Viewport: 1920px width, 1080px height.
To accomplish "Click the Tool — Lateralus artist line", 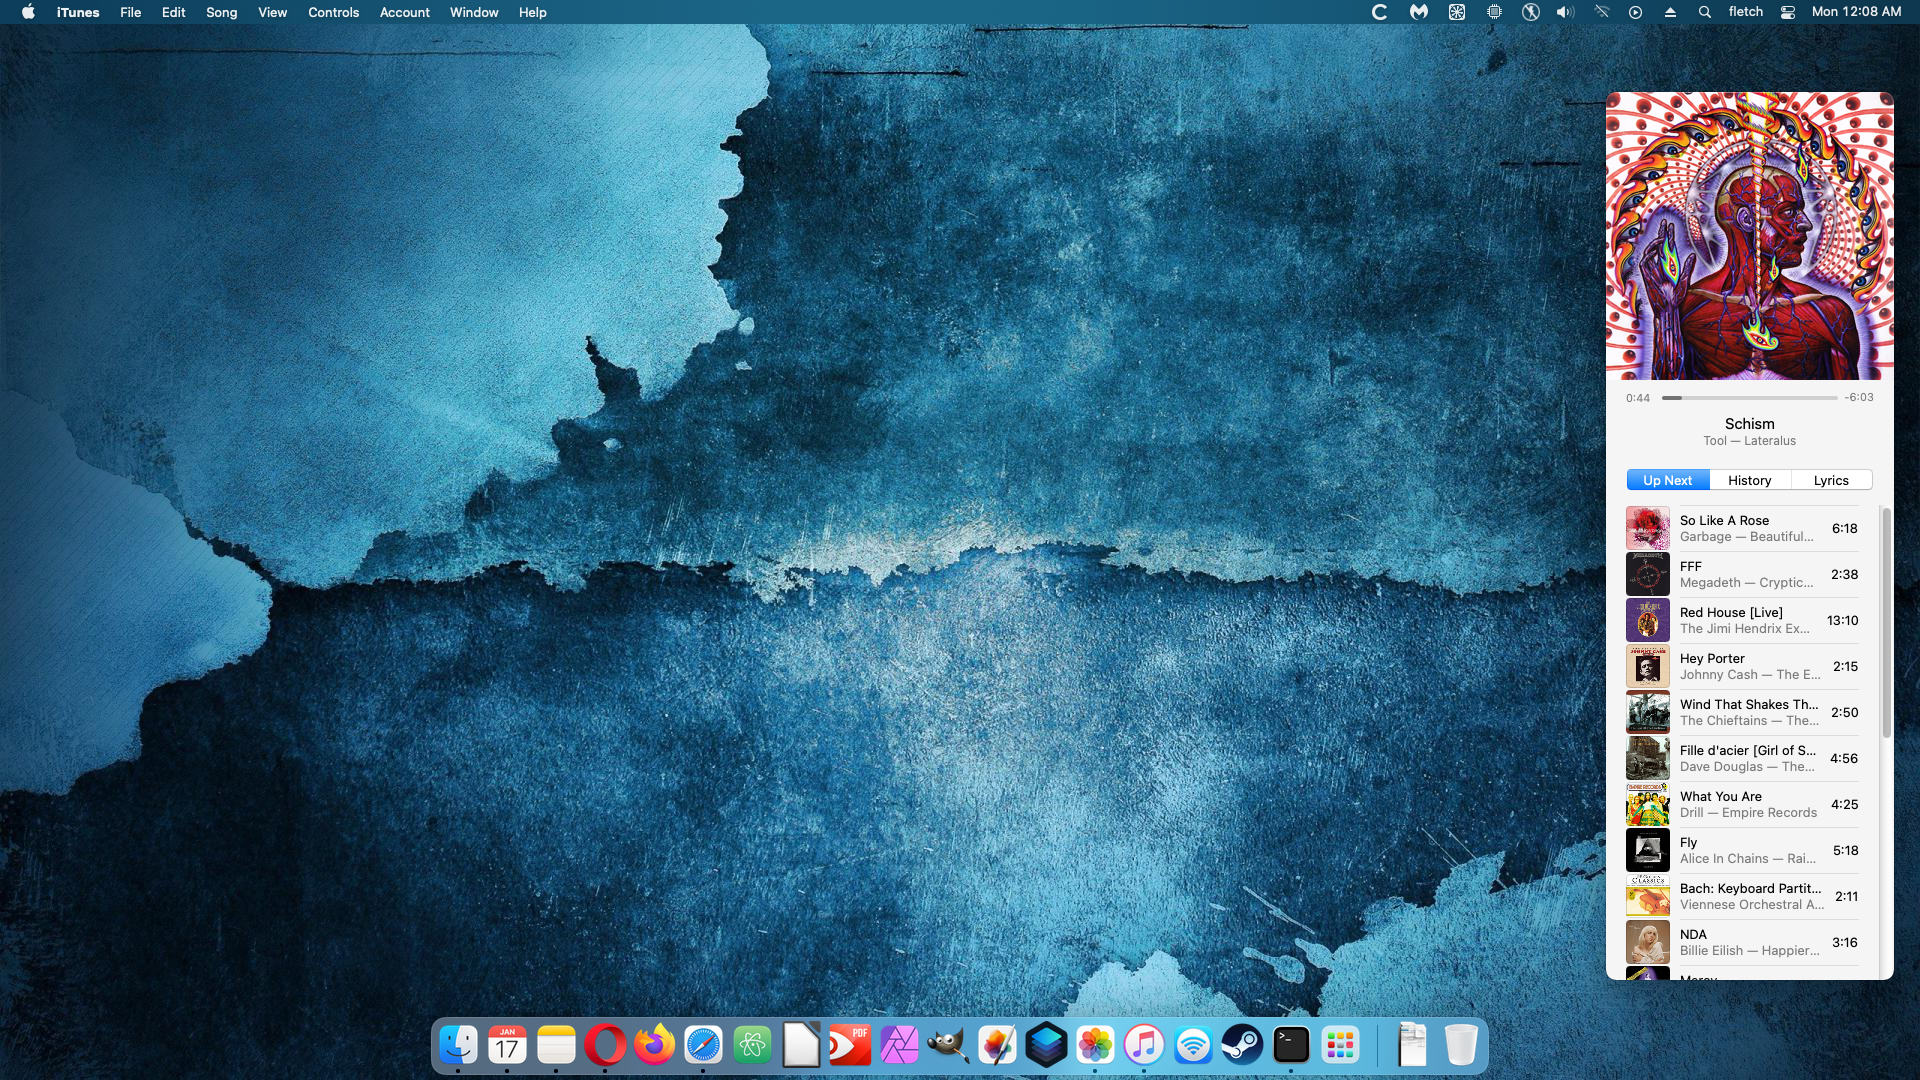I will 1750,441.
